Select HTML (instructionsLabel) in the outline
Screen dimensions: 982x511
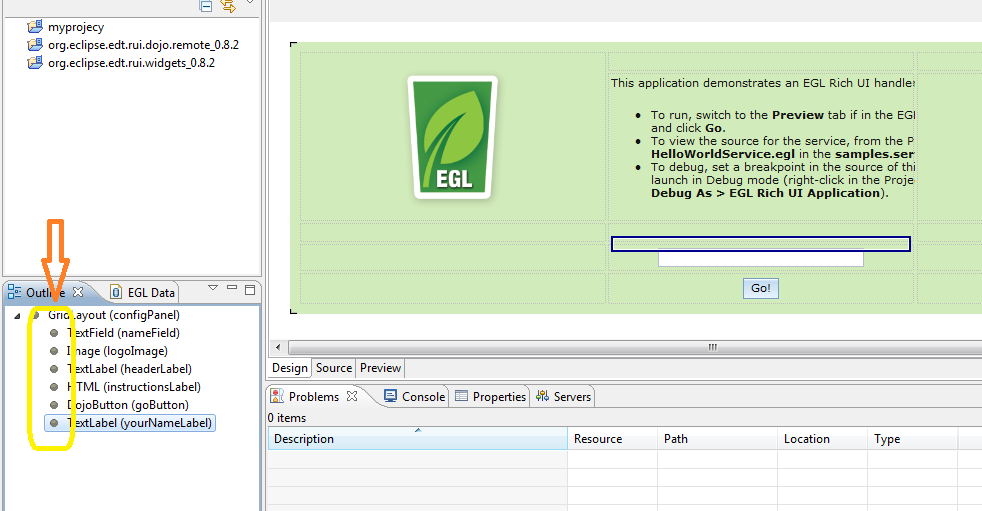point(133,387)
